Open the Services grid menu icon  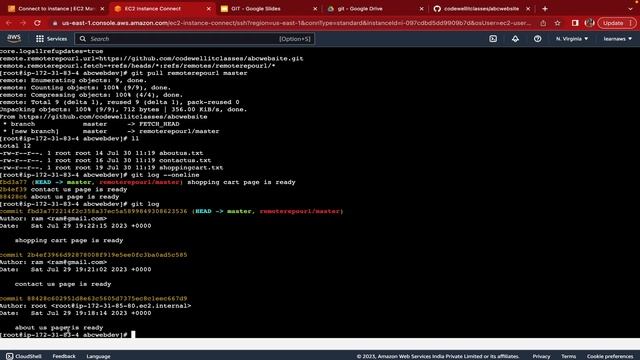click(x=40, y=39)
